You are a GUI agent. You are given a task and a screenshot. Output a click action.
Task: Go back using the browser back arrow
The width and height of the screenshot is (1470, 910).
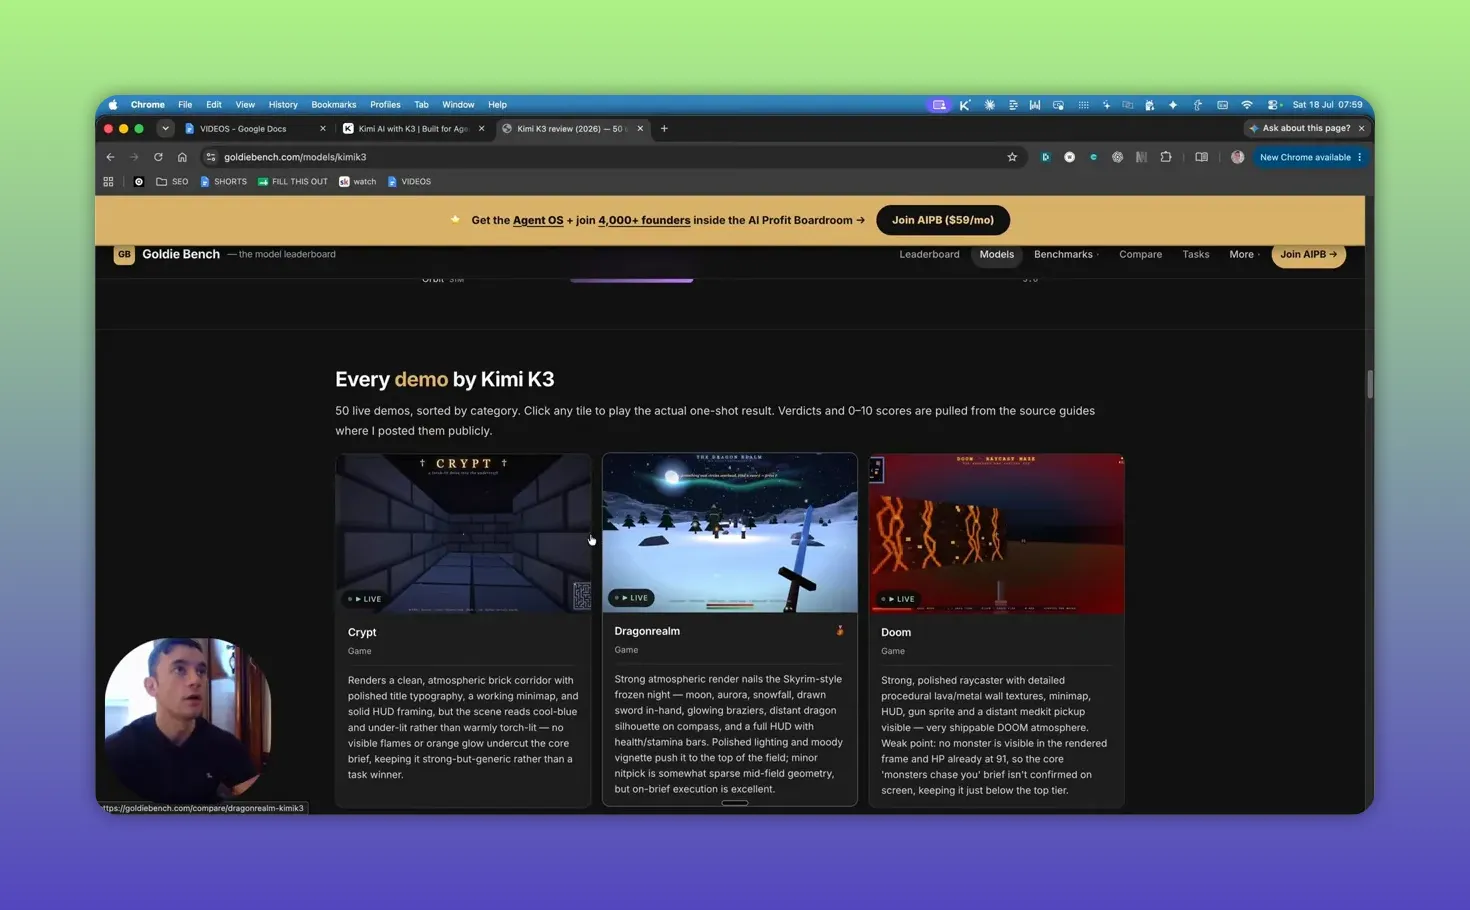point(110,157)
